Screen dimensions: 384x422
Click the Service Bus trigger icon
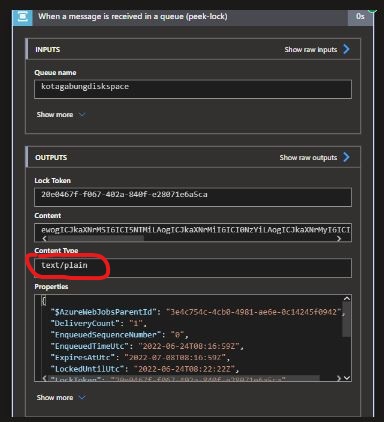point(23,17)
